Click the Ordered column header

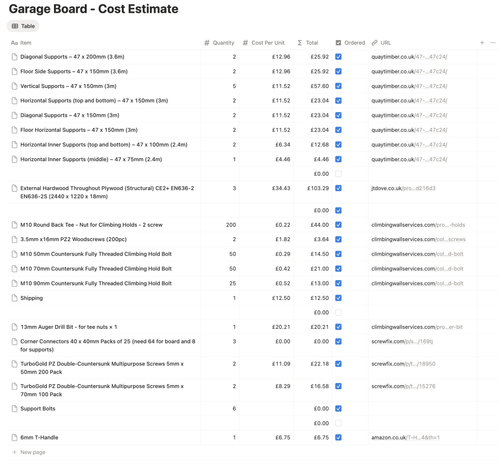(350, 43)
